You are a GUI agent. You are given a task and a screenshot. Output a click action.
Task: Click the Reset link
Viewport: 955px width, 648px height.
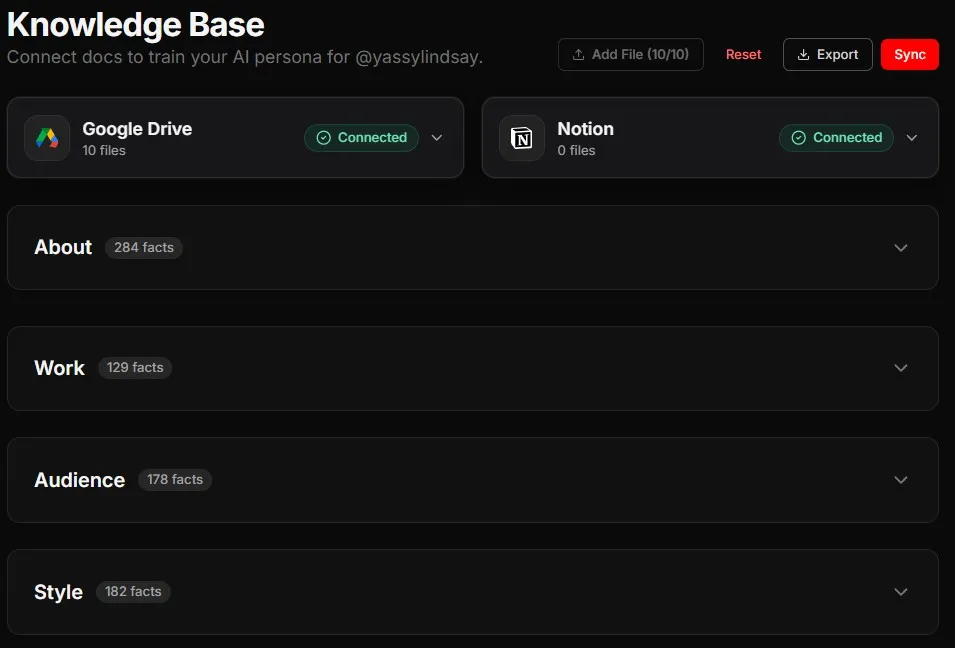pyautogui.click(x=743, y=55)
